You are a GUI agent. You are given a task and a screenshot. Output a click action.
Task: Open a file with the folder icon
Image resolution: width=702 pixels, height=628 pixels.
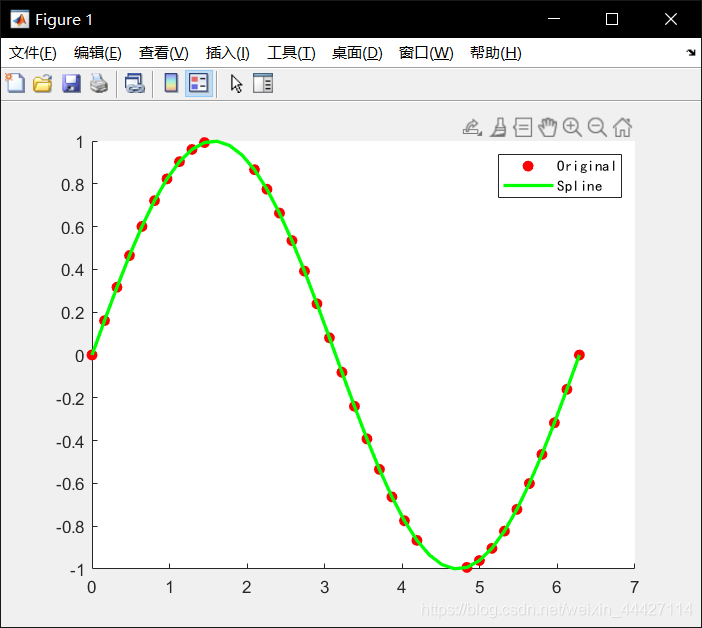[x=43, y=84]
